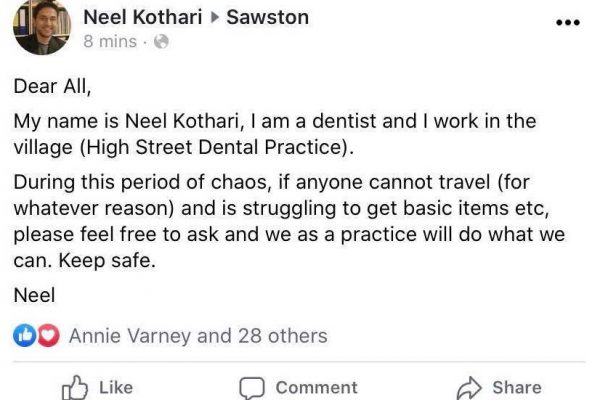The width and height of the screenshot is (600, 400).
Task: View reactions from Annie Varney and 28 others
Action: point(198,336)
